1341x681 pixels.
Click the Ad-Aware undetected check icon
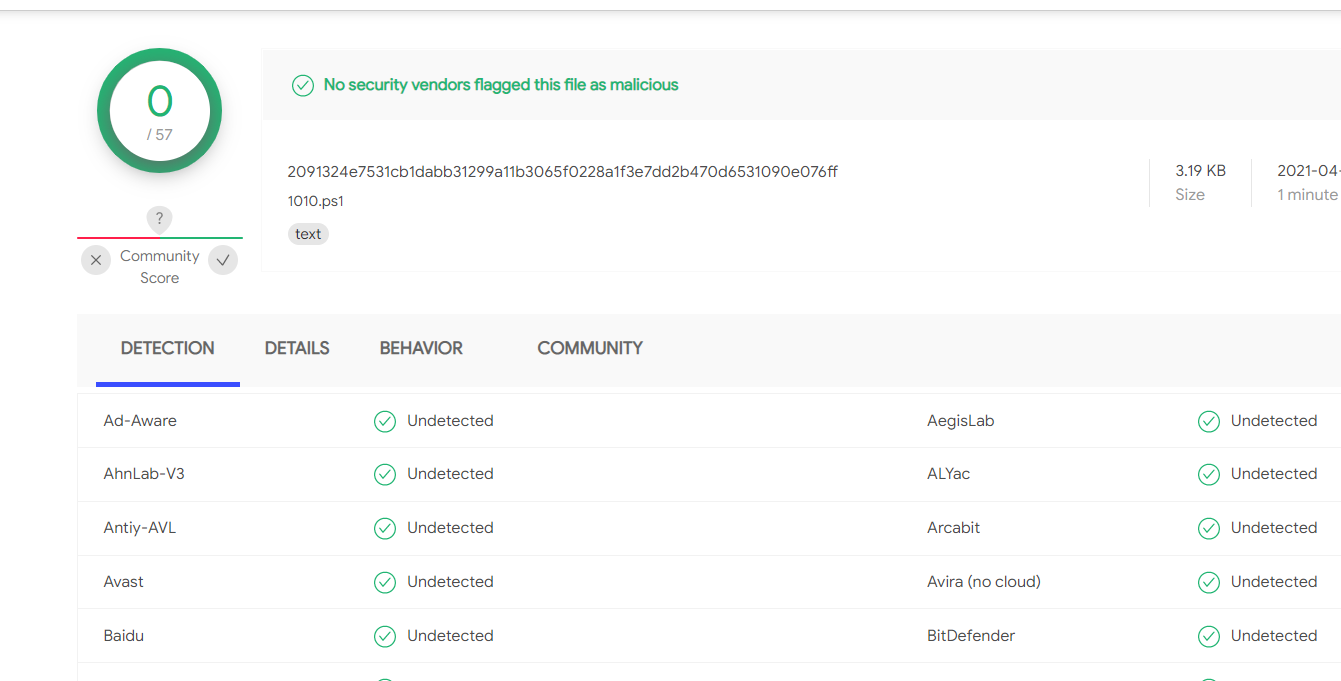[x=385, y=422]
